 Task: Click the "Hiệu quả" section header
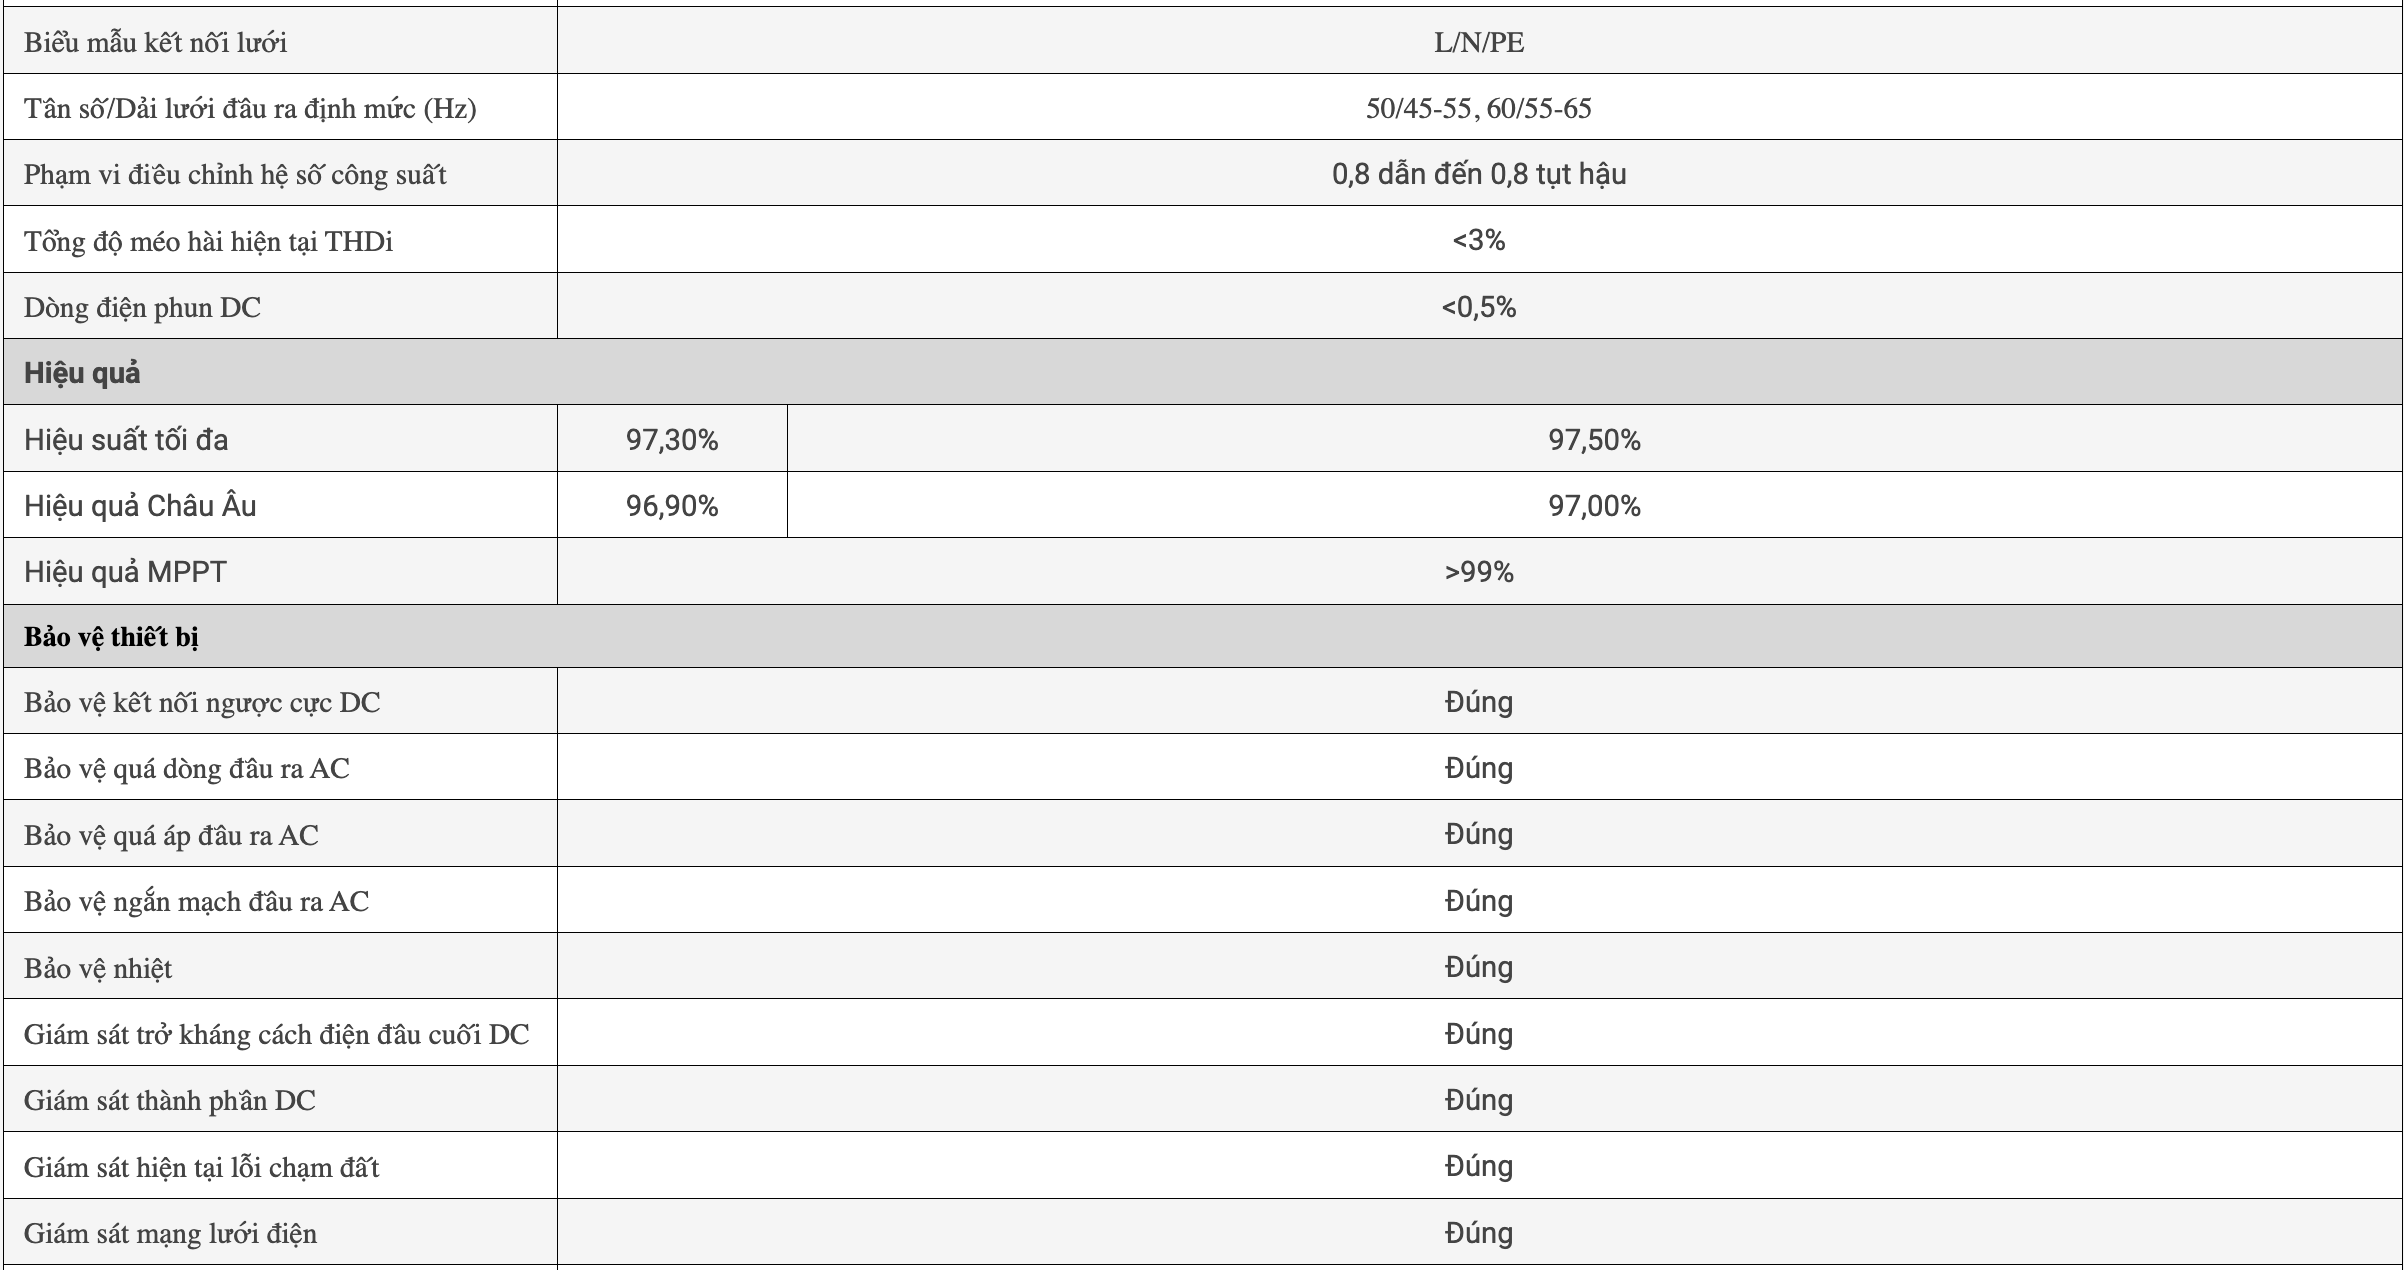click(x=82, y=373)
